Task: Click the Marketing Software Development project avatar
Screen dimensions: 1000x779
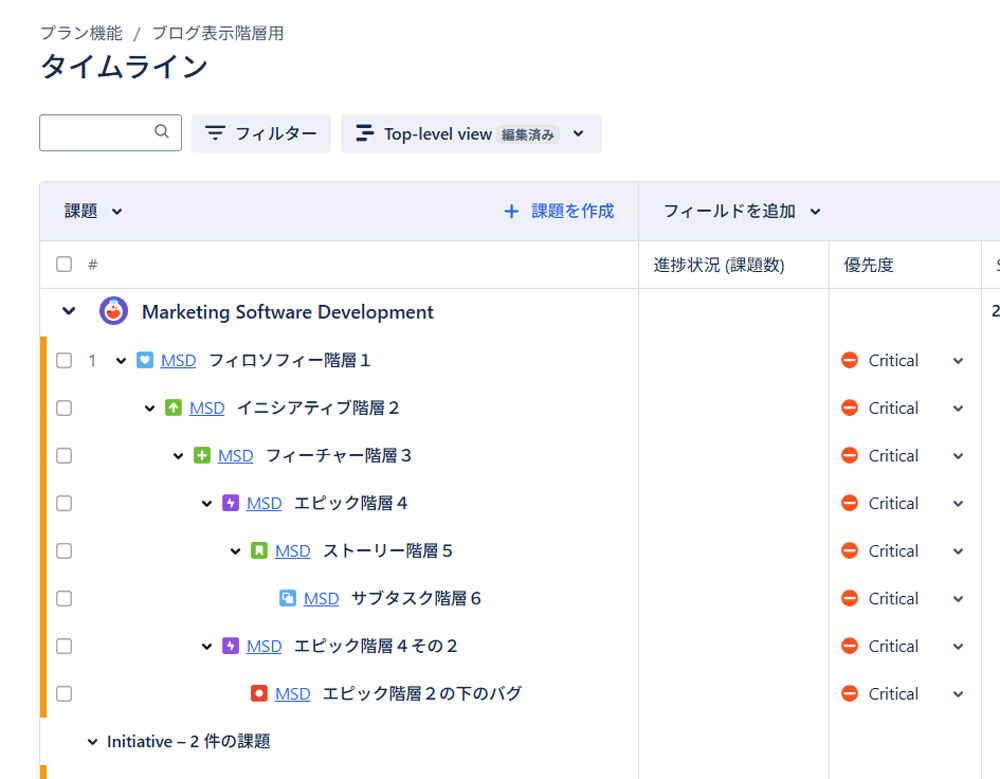Action: [114, 311]
